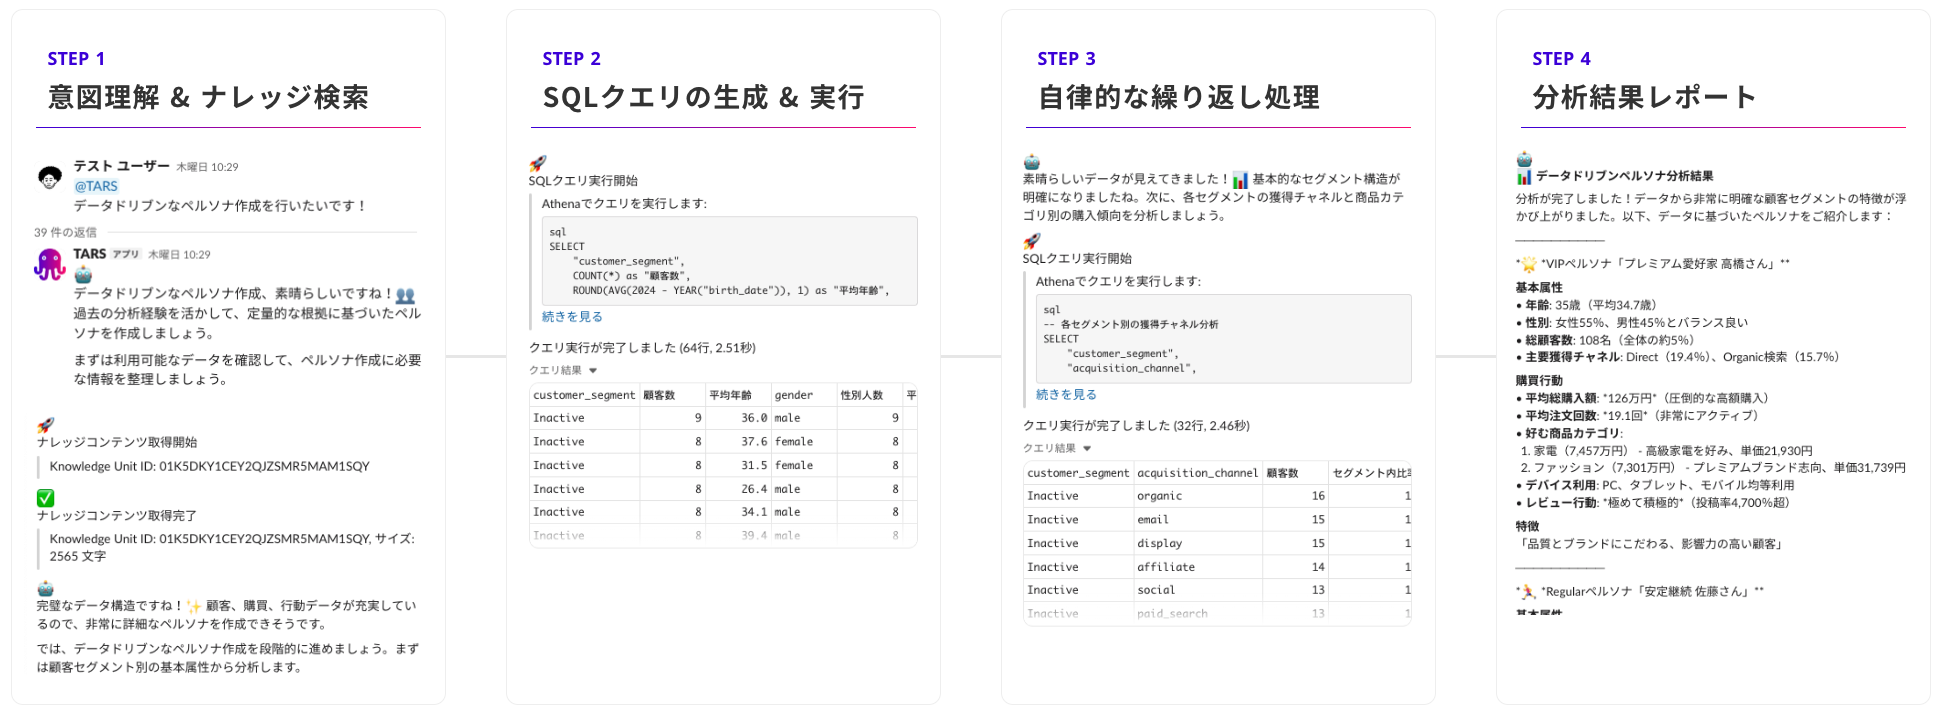The width and height of the screenshot is (1946, 717).
Task: Click the rocket icon above ナレッジコンテンツ取得開始
Action: [45, 424]
